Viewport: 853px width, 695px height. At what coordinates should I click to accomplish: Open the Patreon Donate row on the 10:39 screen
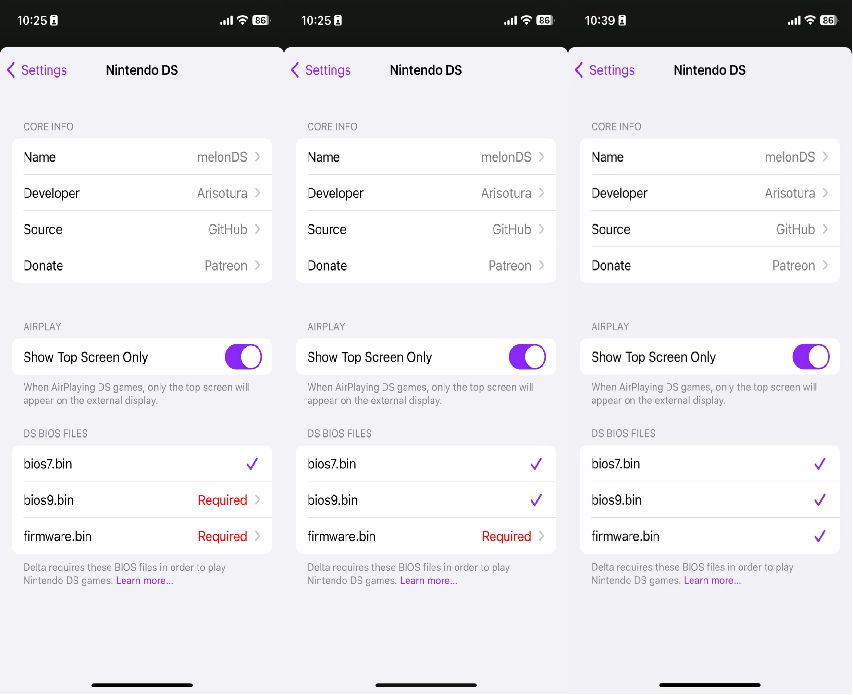pyautogui.click(x=710, y=265)
